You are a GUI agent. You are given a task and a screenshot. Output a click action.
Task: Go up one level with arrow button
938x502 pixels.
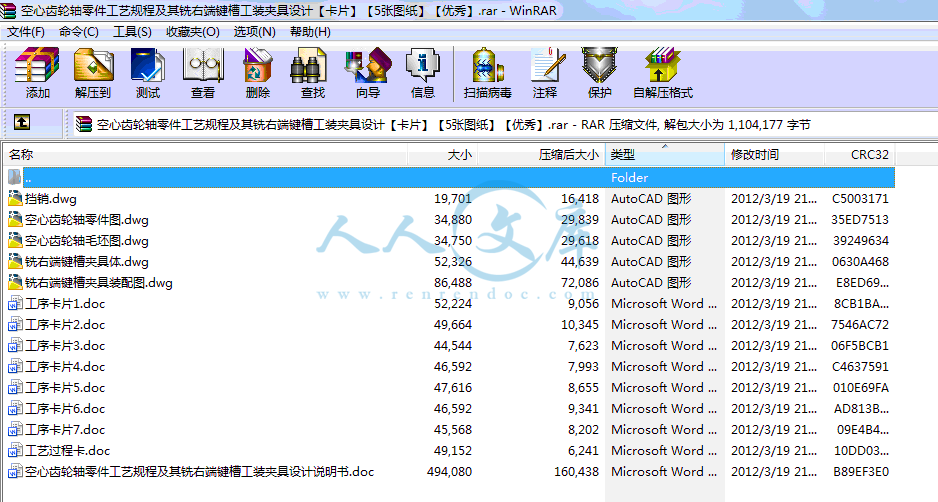tap(22, 123)
